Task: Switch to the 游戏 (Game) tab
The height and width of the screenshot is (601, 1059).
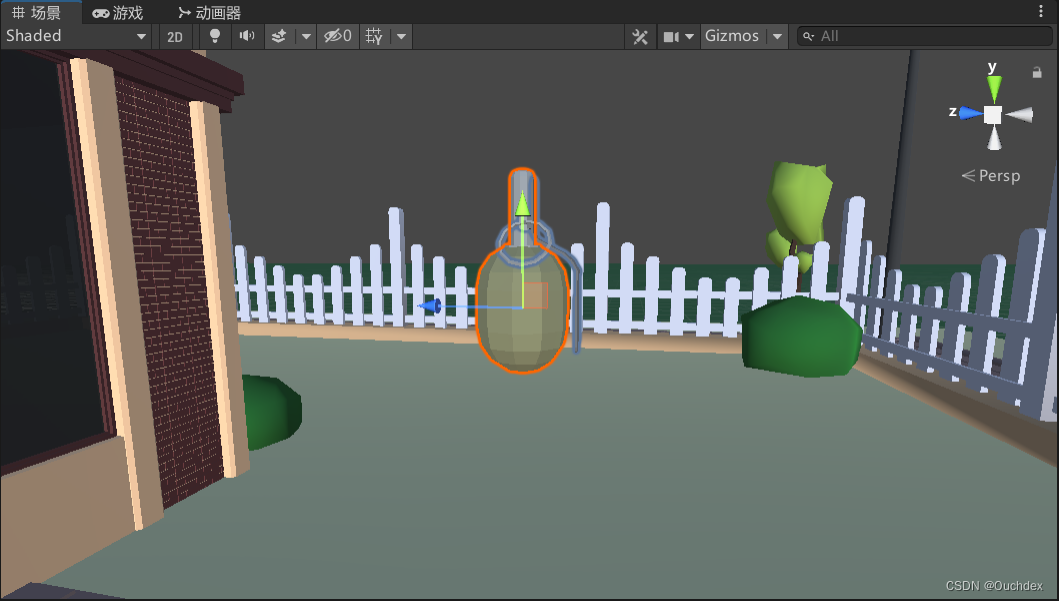Action: pos(118,13)
